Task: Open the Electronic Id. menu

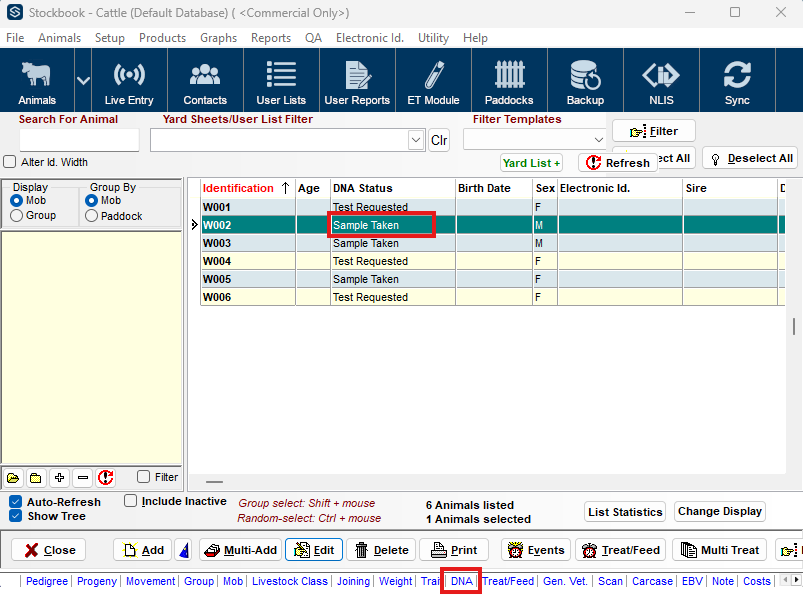Action: [x=370, y=38]
